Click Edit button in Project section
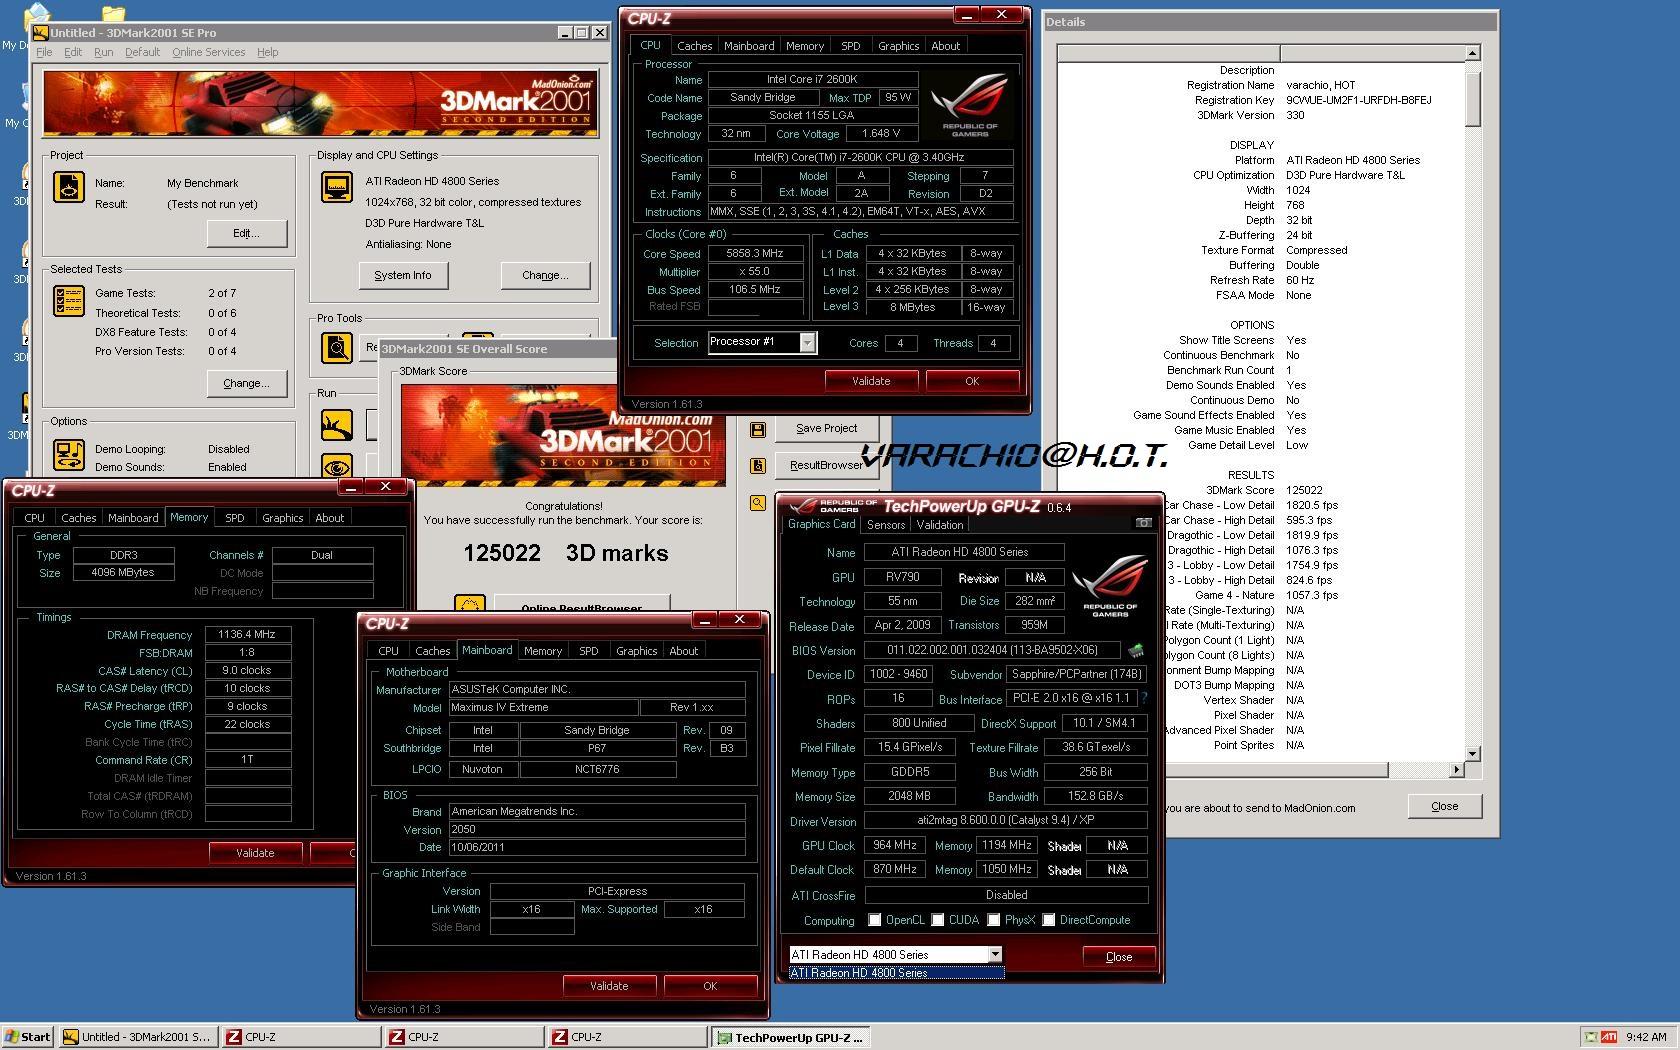 [x=246, y=233]
